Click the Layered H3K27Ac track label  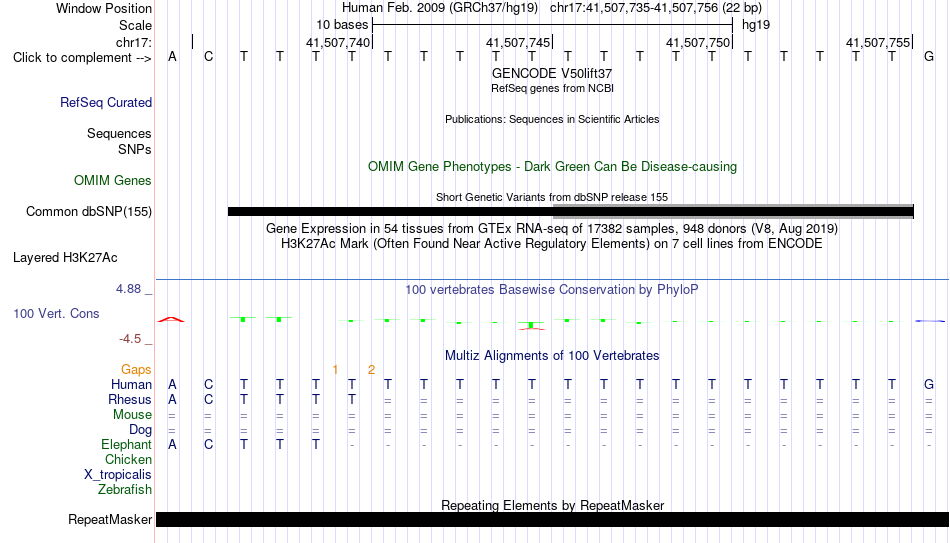click(x=65, y=258)
